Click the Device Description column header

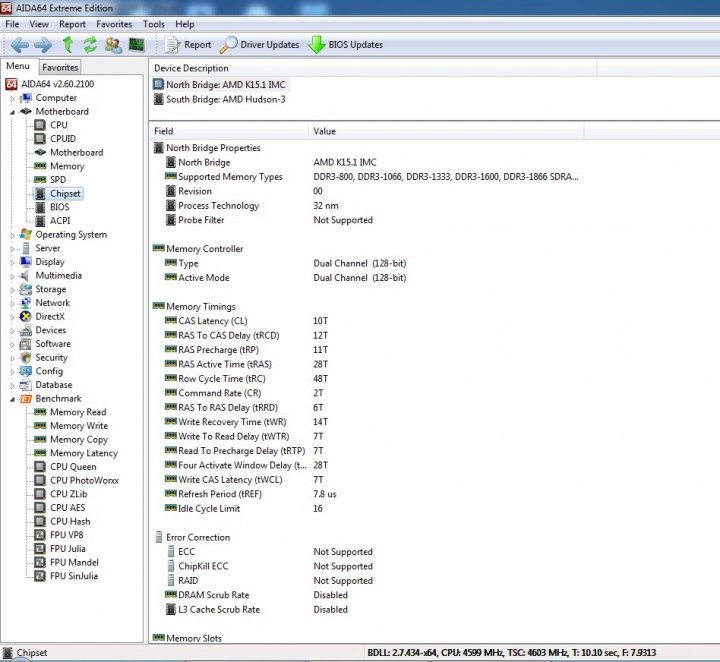pos(373,68)
